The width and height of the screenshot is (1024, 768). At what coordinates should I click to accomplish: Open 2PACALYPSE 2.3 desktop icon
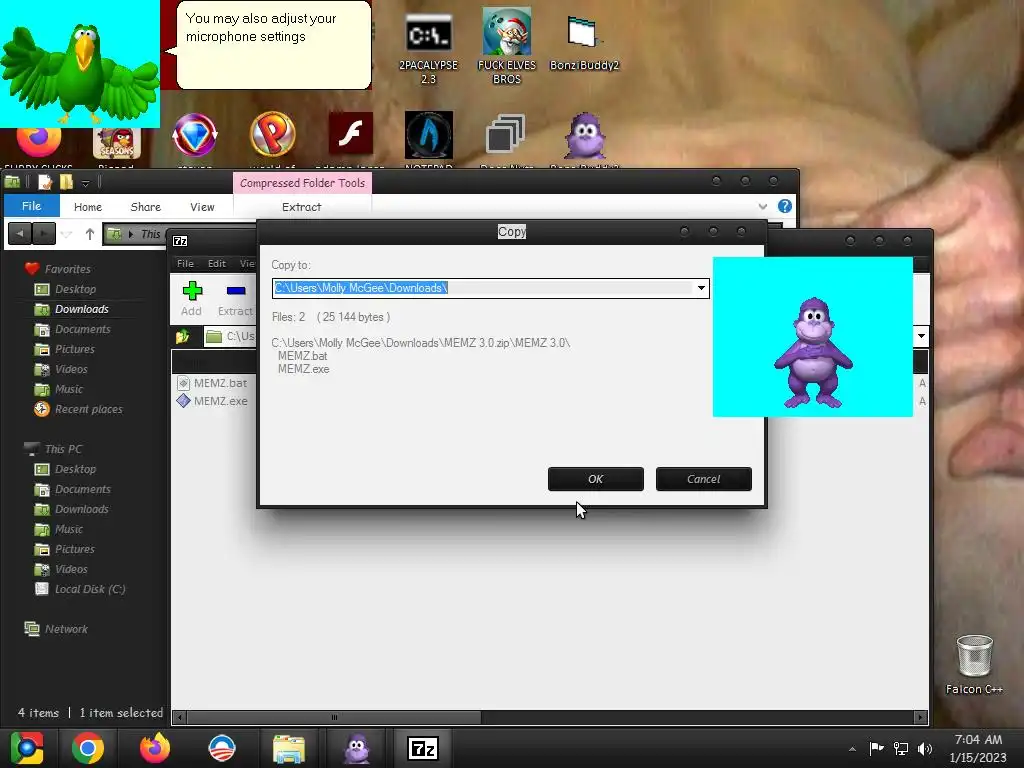(x=428, y=48)
